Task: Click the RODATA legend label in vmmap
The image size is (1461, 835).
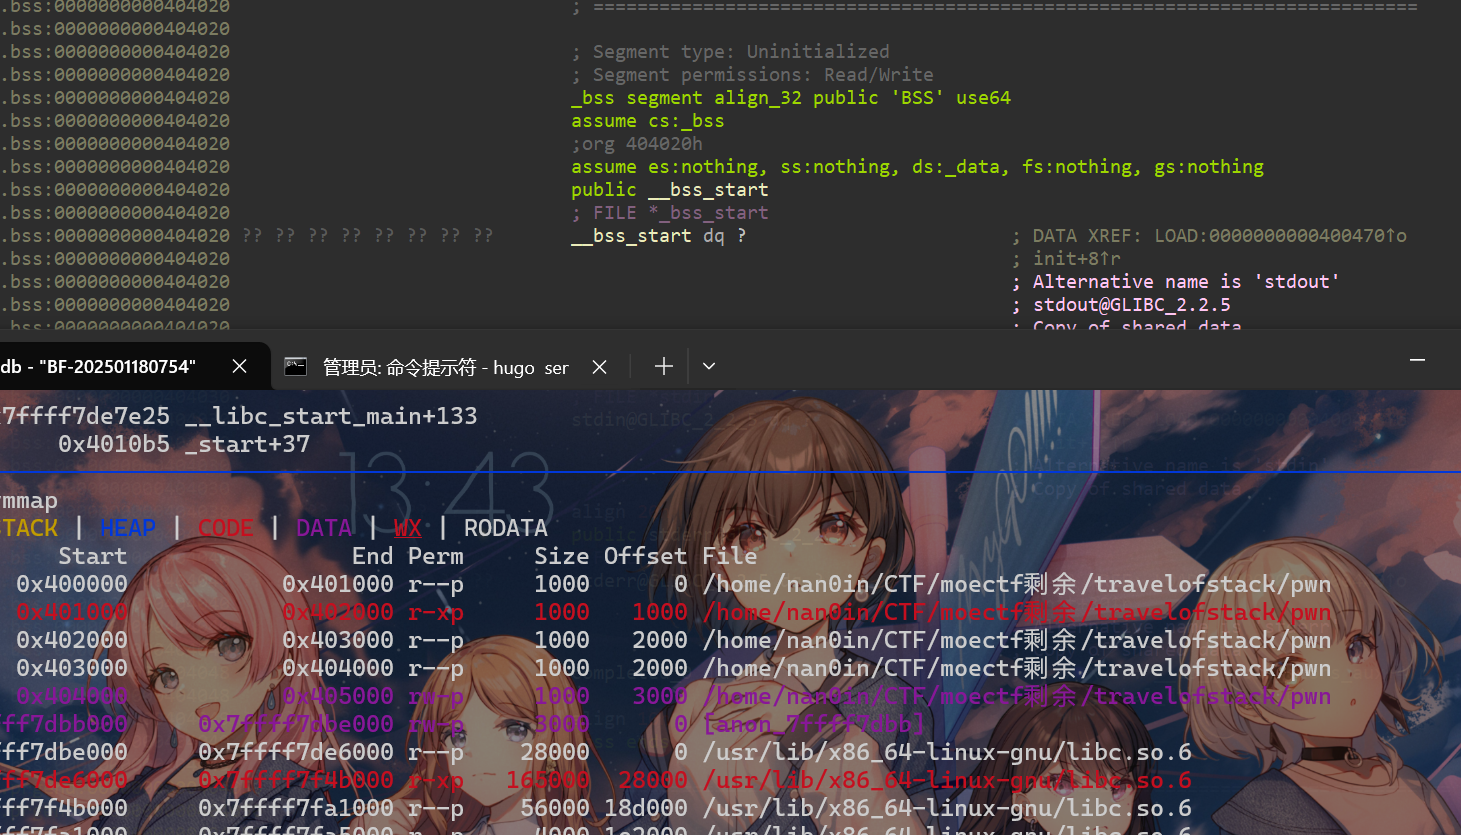Action: (x=506, y=528)
